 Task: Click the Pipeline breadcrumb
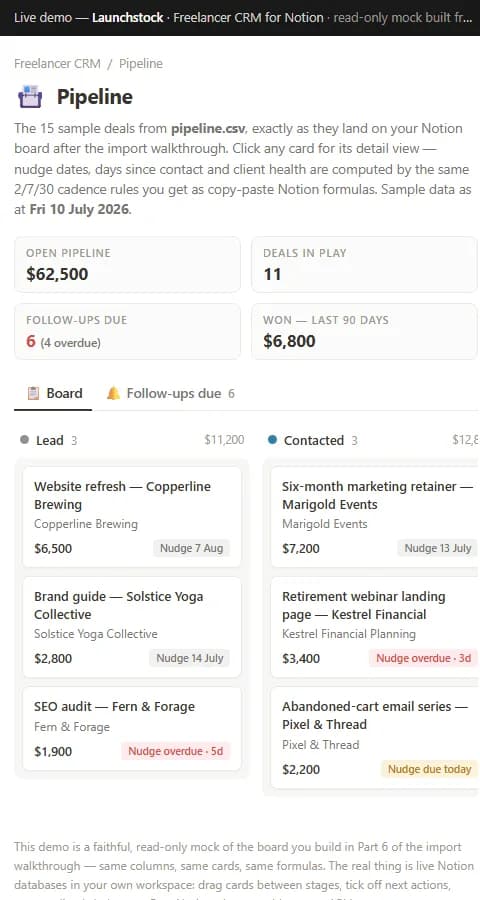(141, 64)
